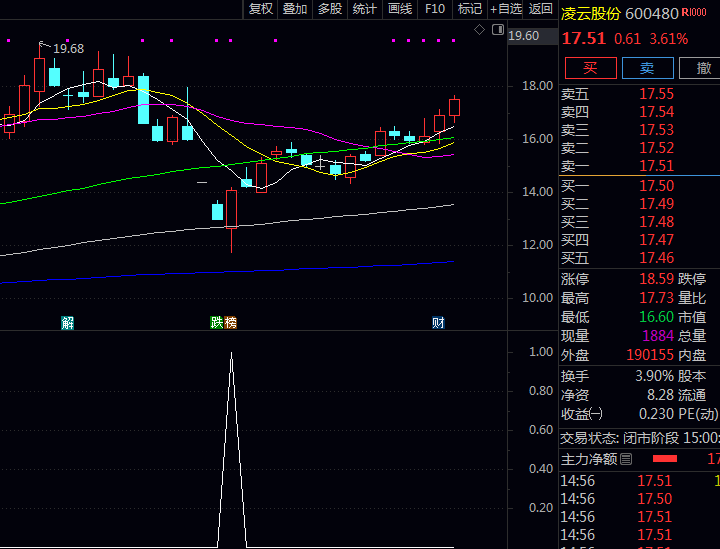
Task: Click the 外盘 value 190155
Action: pos(650,355)
